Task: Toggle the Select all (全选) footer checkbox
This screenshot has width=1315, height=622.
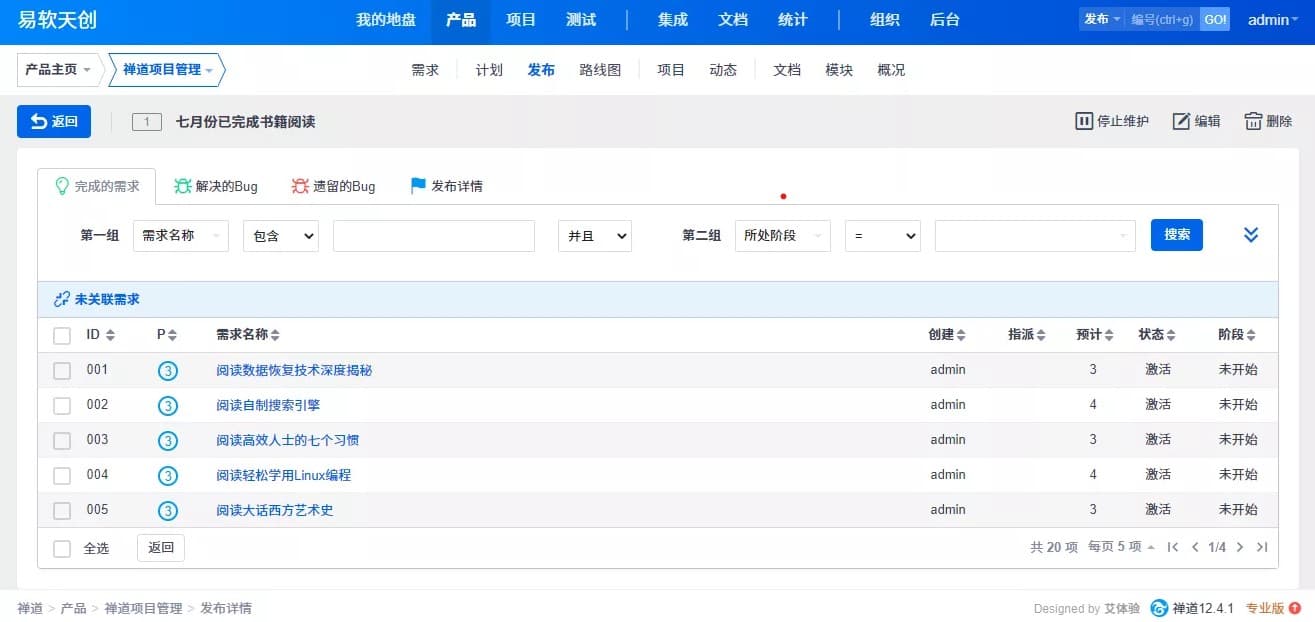Action: tap(62, 548)
